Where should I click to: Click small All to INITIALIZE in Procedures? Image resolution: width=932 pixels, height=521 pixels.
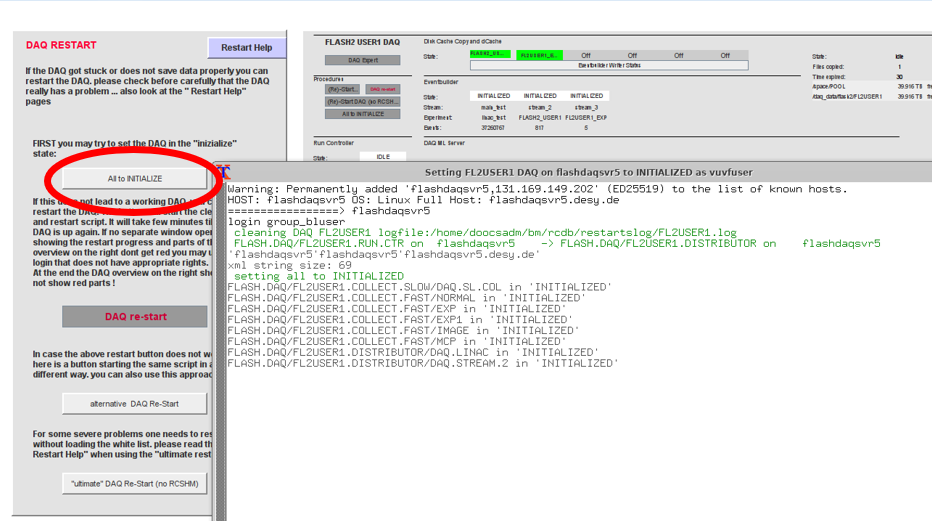[x=362, y=114]
